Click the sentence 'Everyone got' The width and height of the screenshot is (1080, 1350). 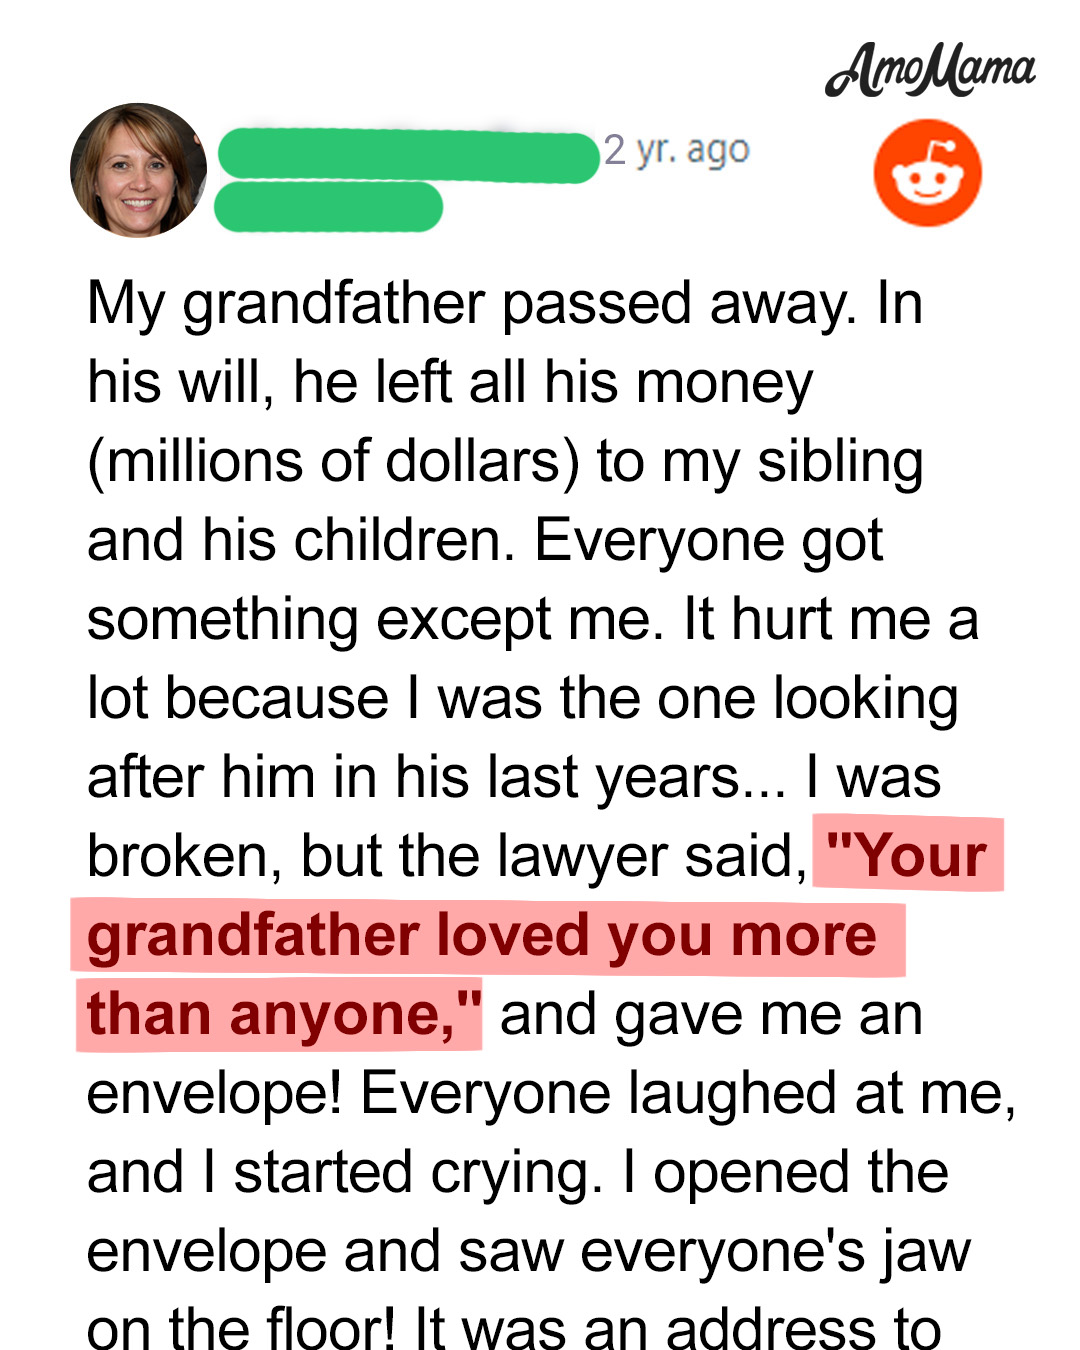[709, 541]
